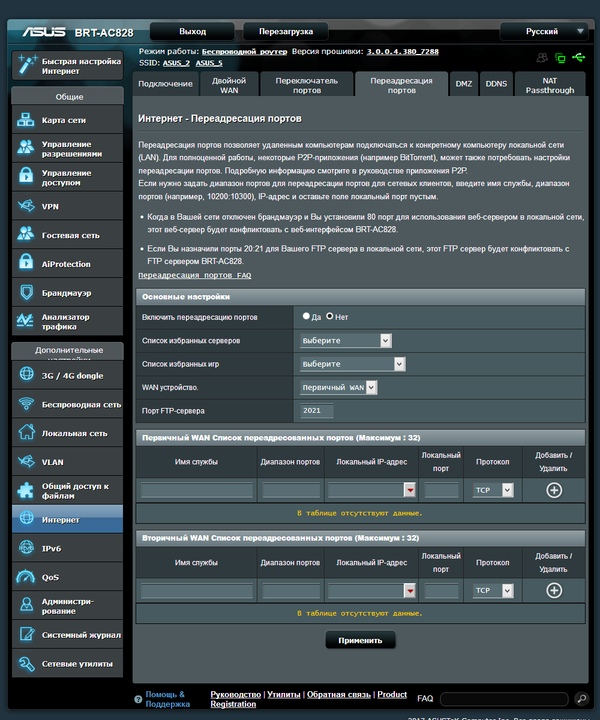Open the Утилиты footer link
This screenshot has width=600, height=720.
(284, 694)
